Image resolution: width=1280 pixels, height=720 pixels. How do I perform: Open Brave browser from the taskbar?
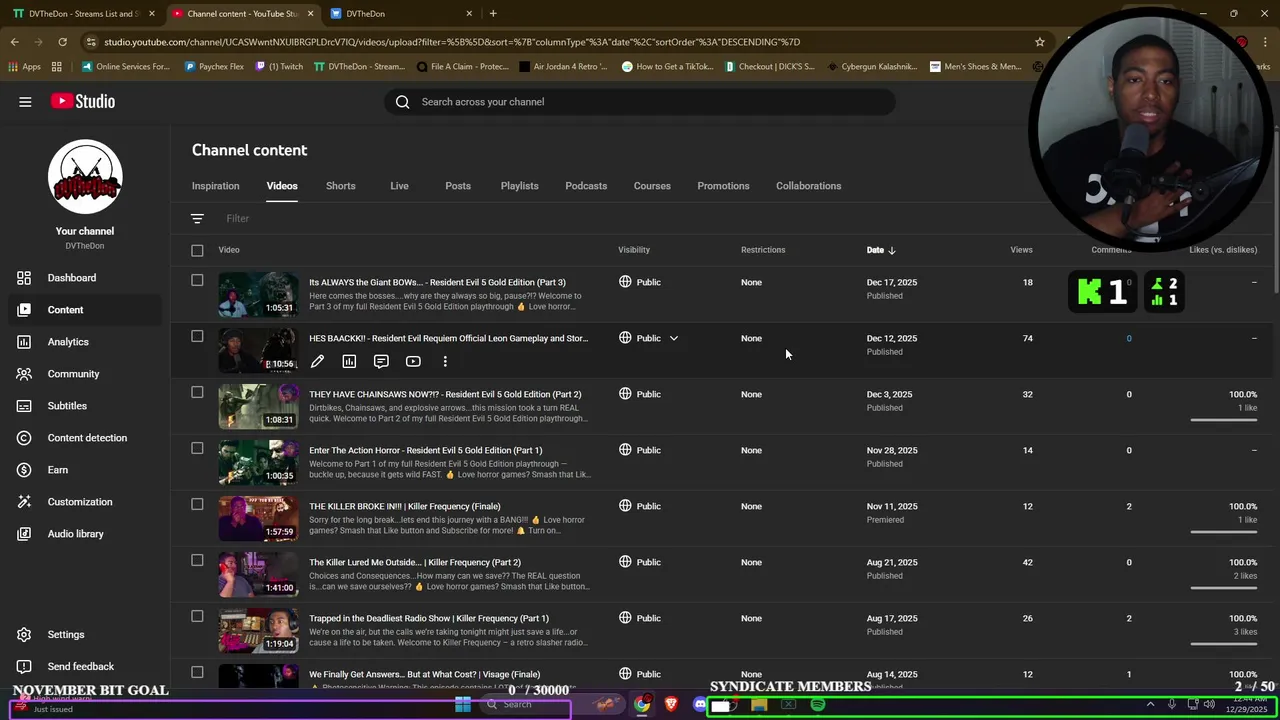pos(671,705)
